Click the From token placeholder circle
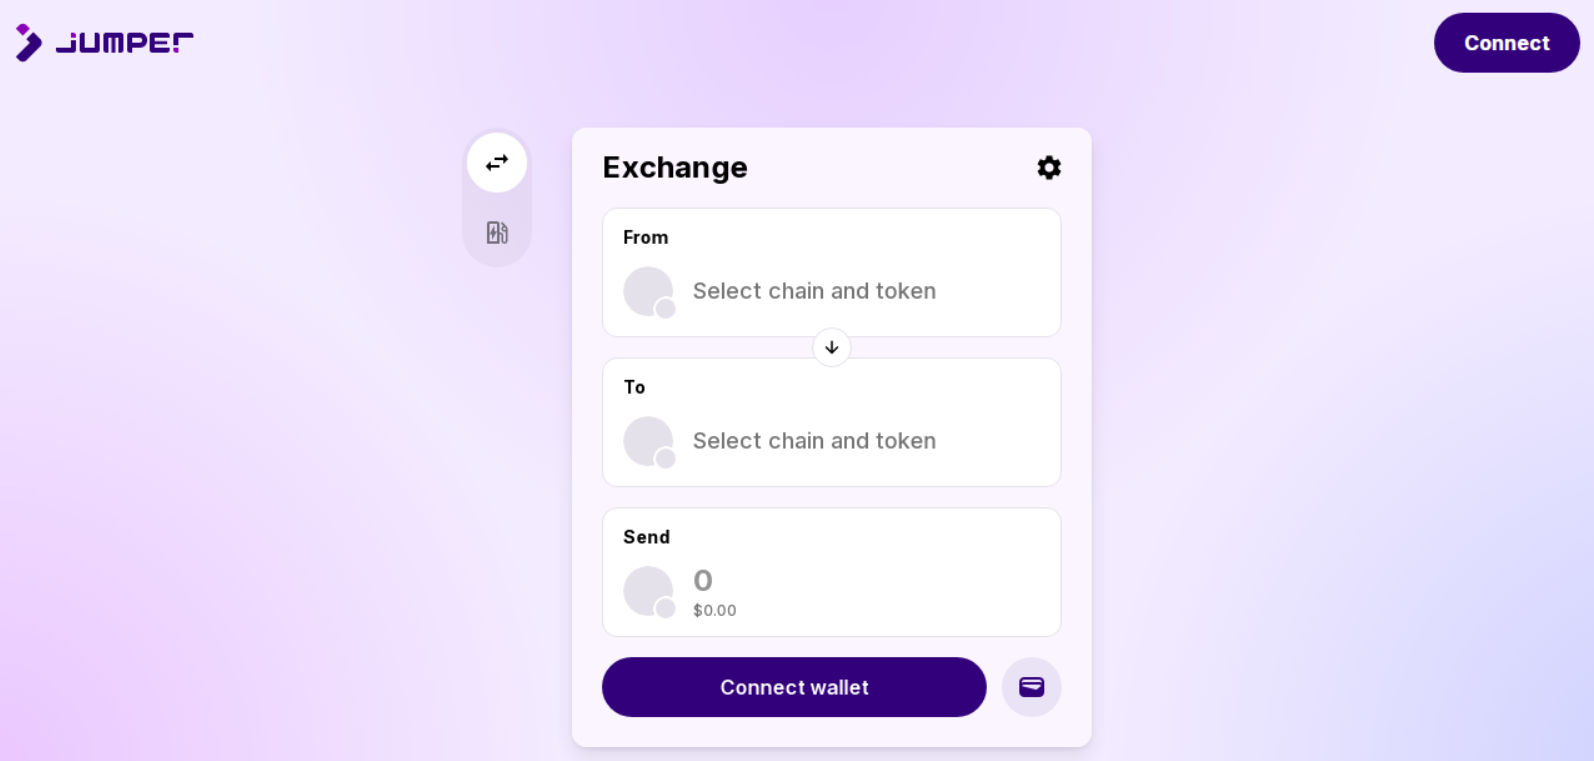The width and height of the screenshot is (1594, 761). [648, 291]
